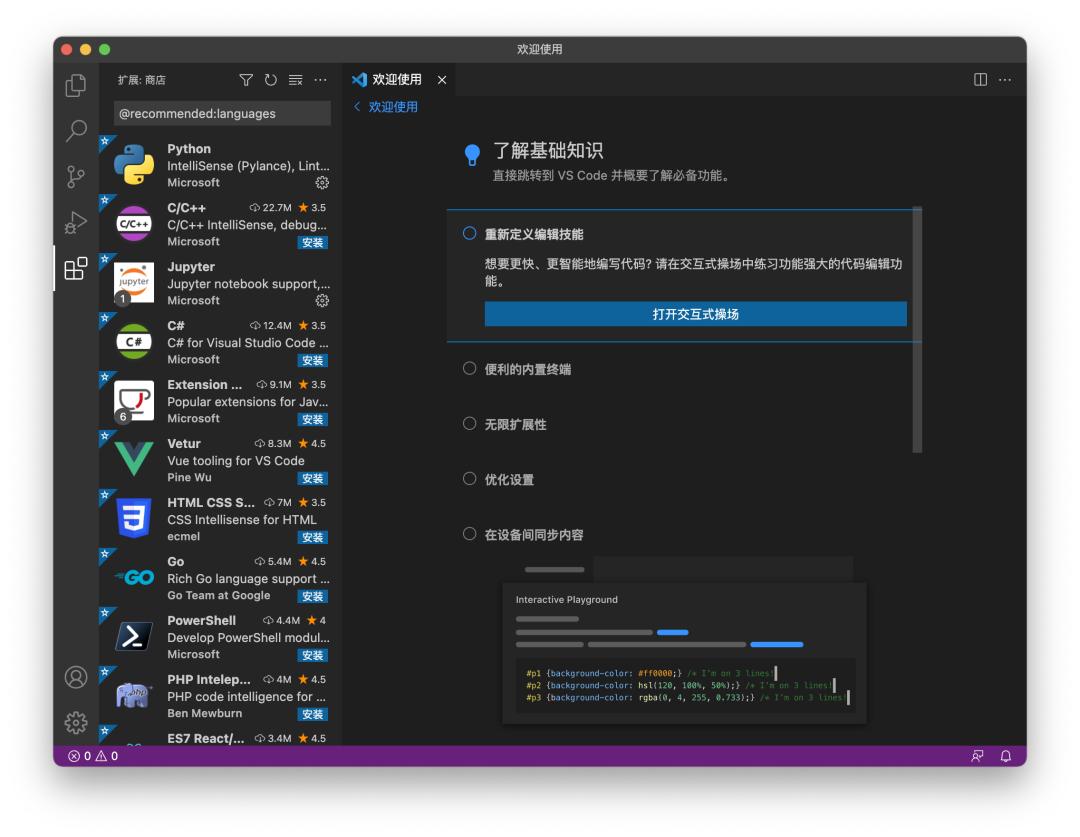Click 打开交互式操场 button
The width and height of the screenshot is (1080, 837).
click(x=695, y=314)
